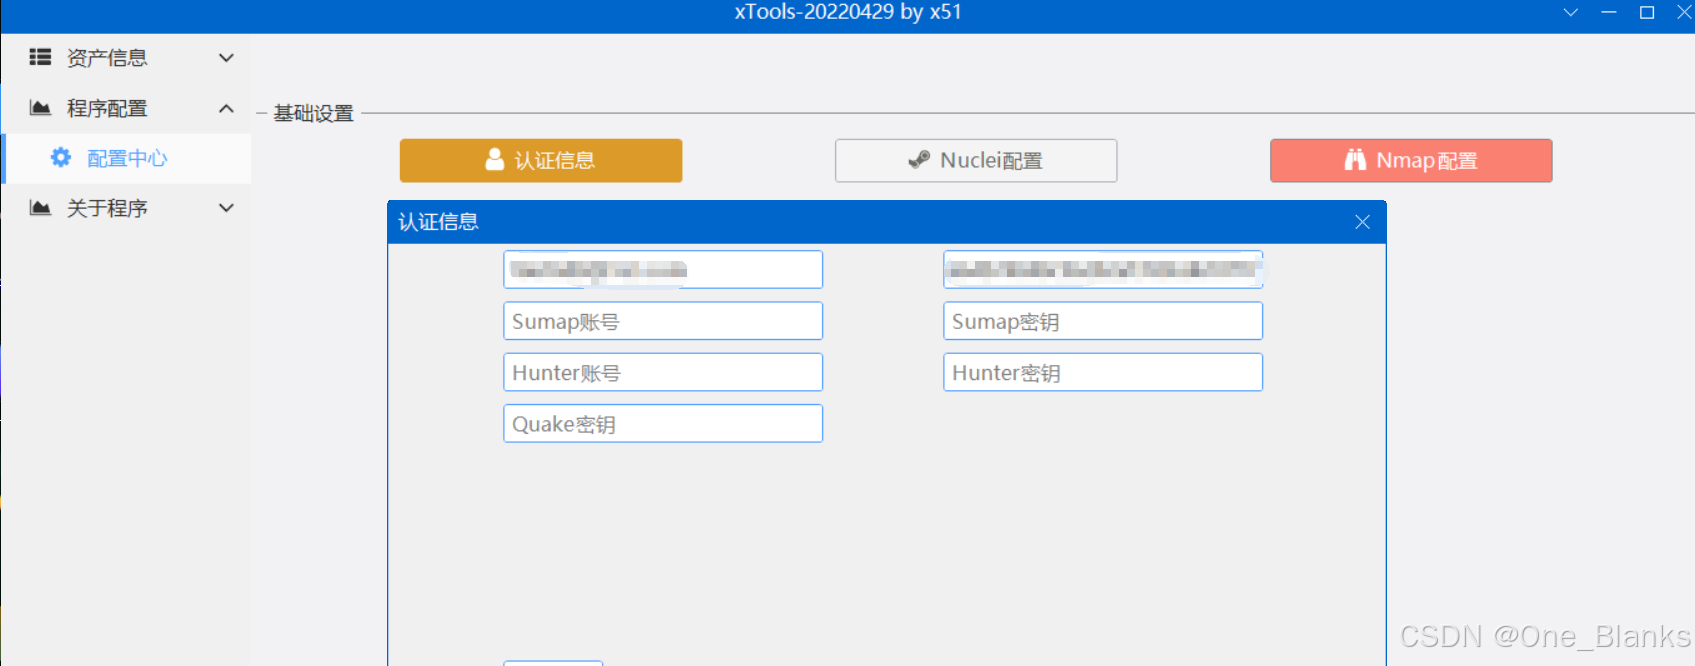
Task: Click the blurred account field above Sumap账号
Action: pyautogui.click(x=663, y=270)
